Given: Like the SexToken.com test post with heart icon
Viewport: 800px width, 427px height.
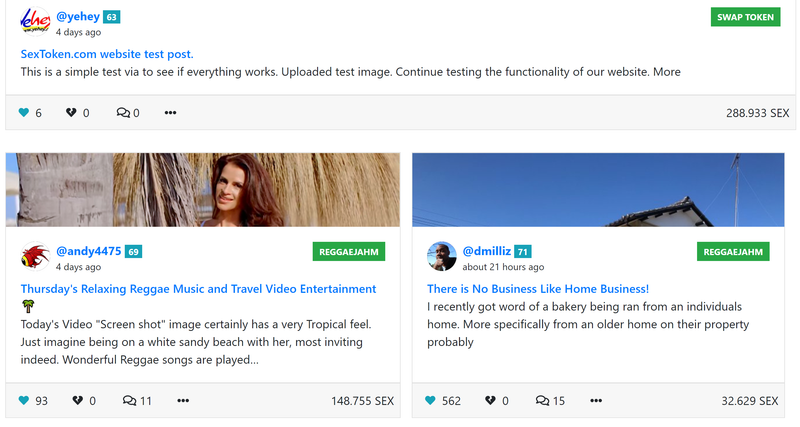Looking at the screenshot, I should click(24, 113).
